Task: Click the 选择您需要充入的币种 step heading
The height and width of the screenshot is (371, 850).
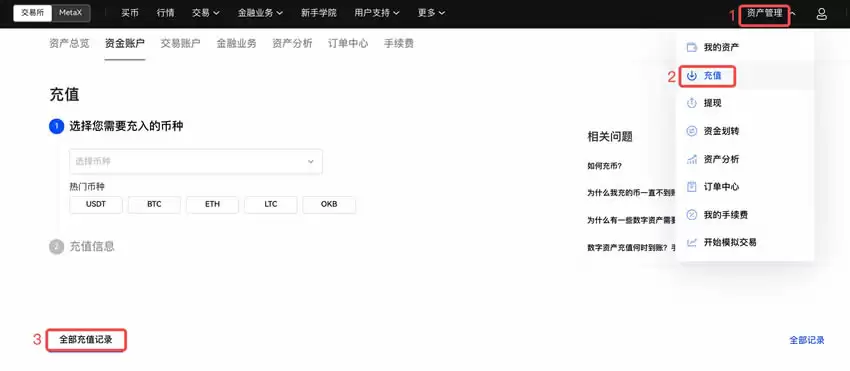Action: pyautogui.click(x=126, y=126)
